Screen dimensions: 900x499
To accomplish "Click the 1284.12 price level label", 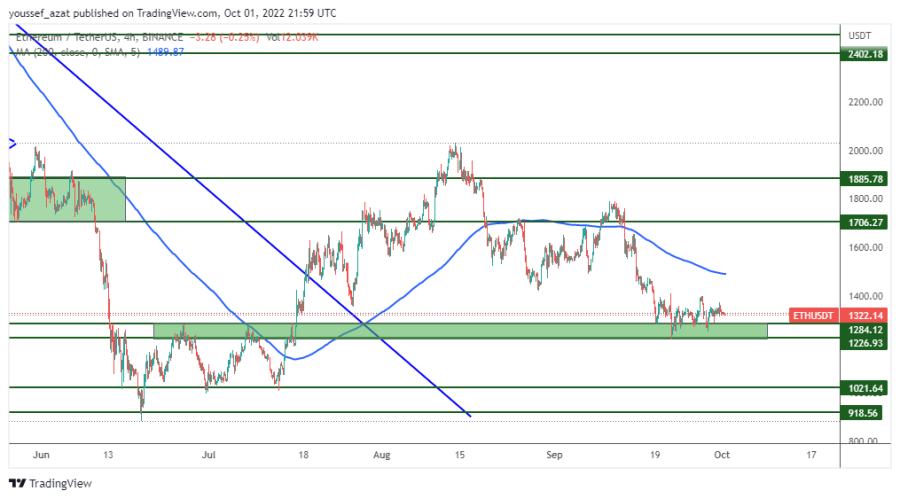I will point(864,329).
